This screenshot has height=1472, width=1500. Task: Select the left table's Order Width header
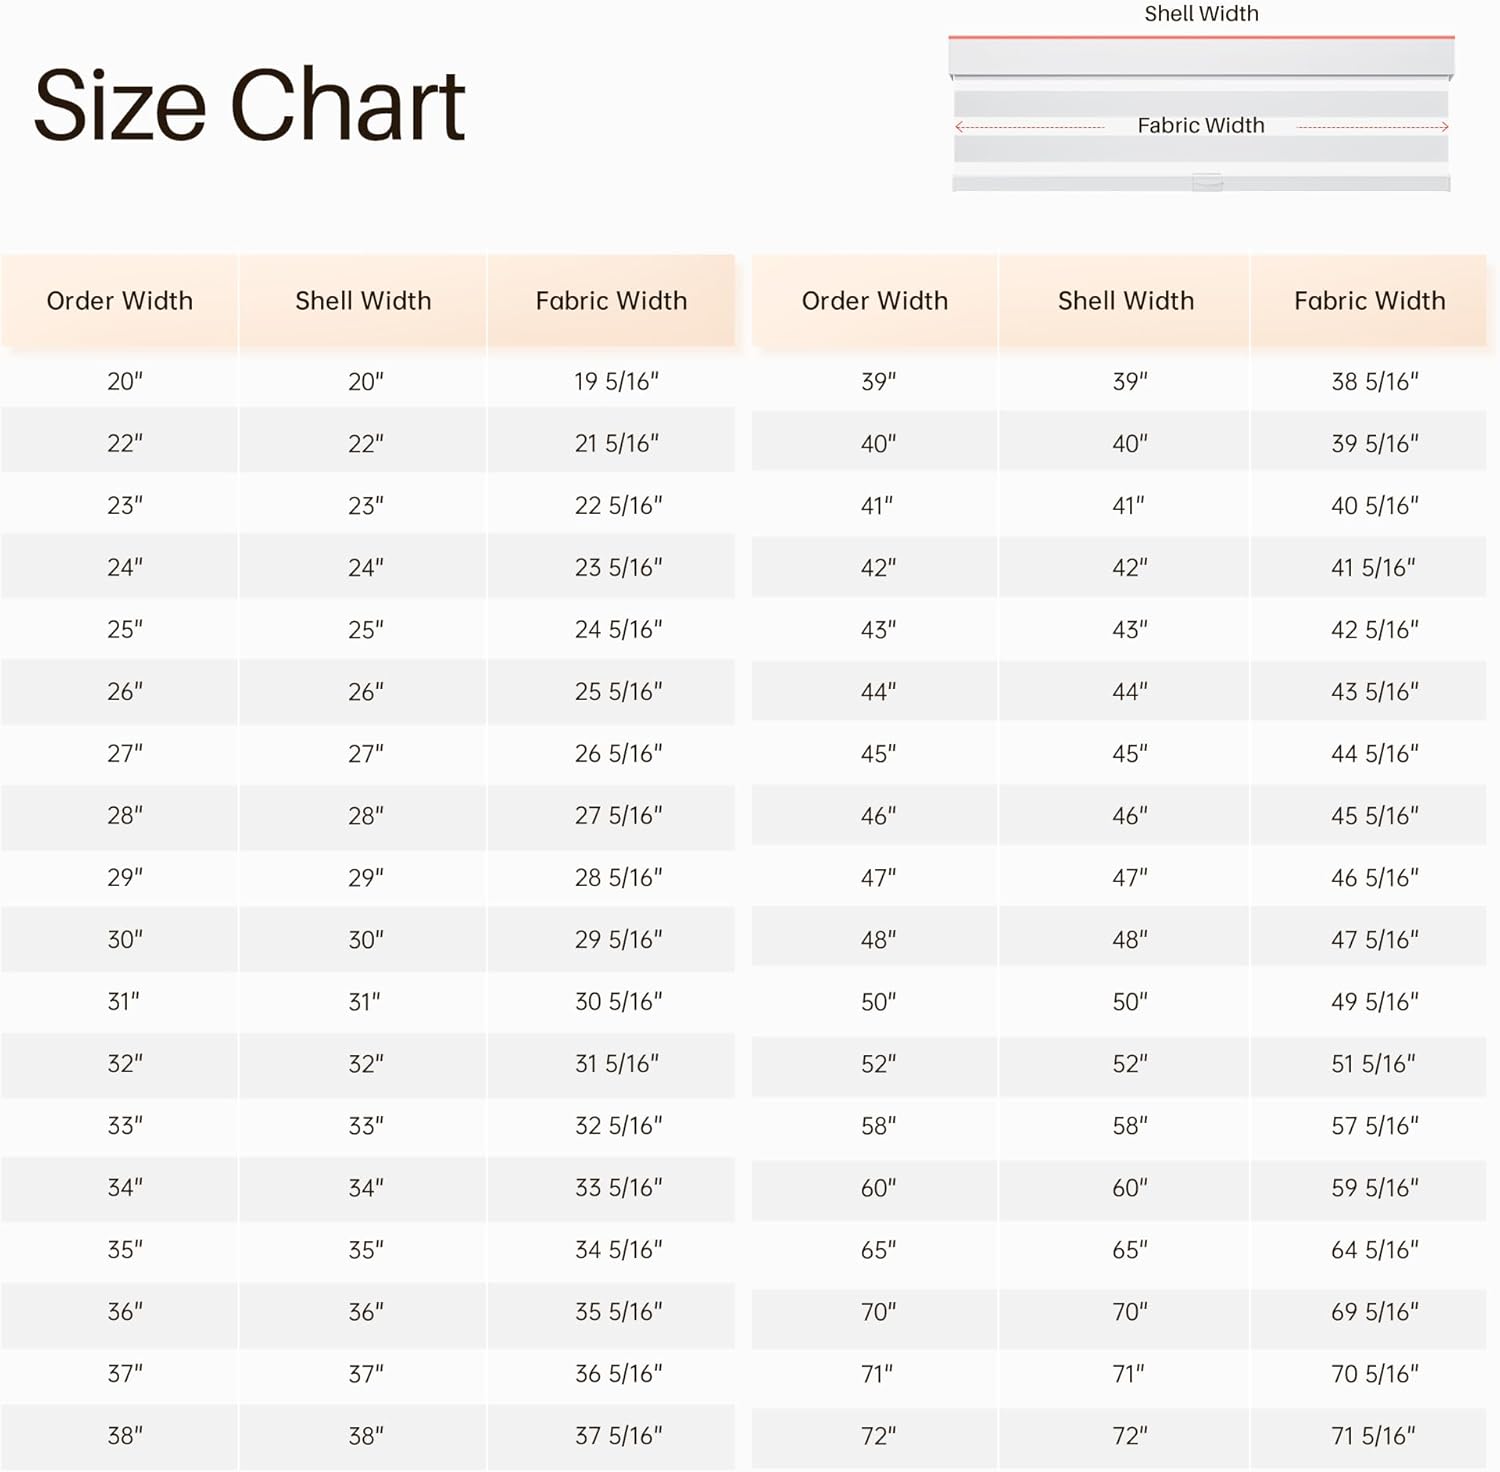(120, 301)
